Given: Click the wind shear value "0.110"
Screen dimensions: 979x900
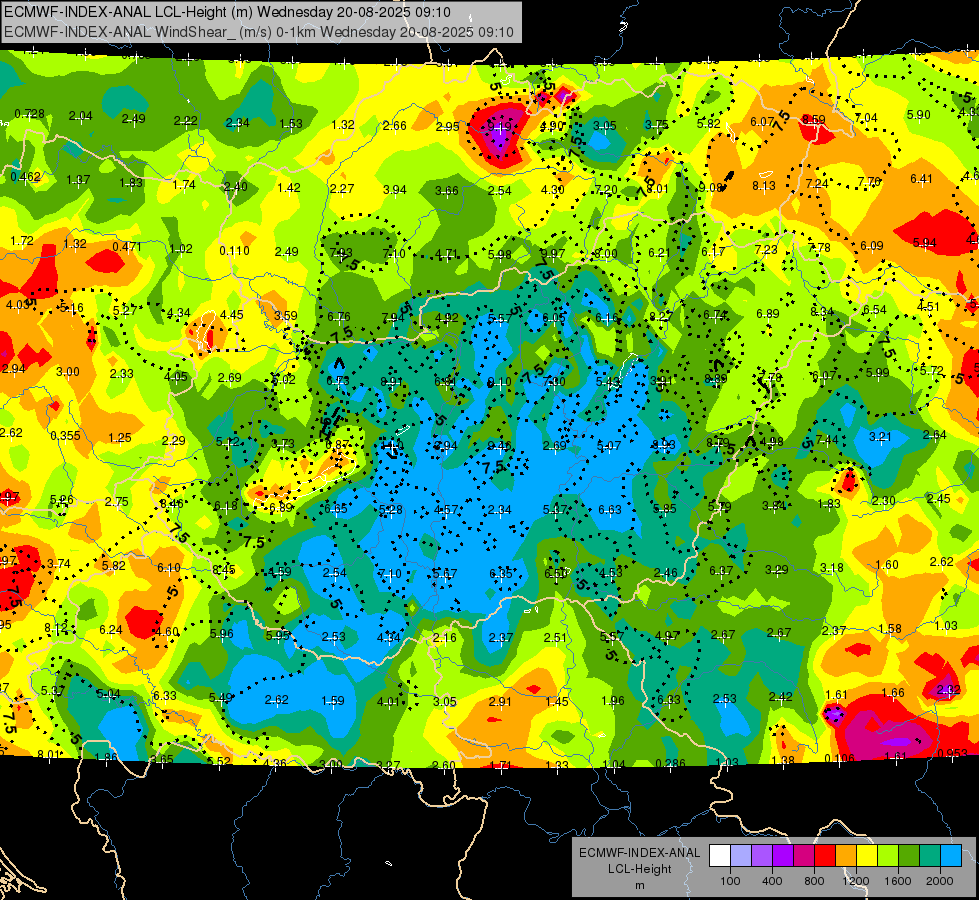Looking at the screenshot, I should [x=234, y=250].
